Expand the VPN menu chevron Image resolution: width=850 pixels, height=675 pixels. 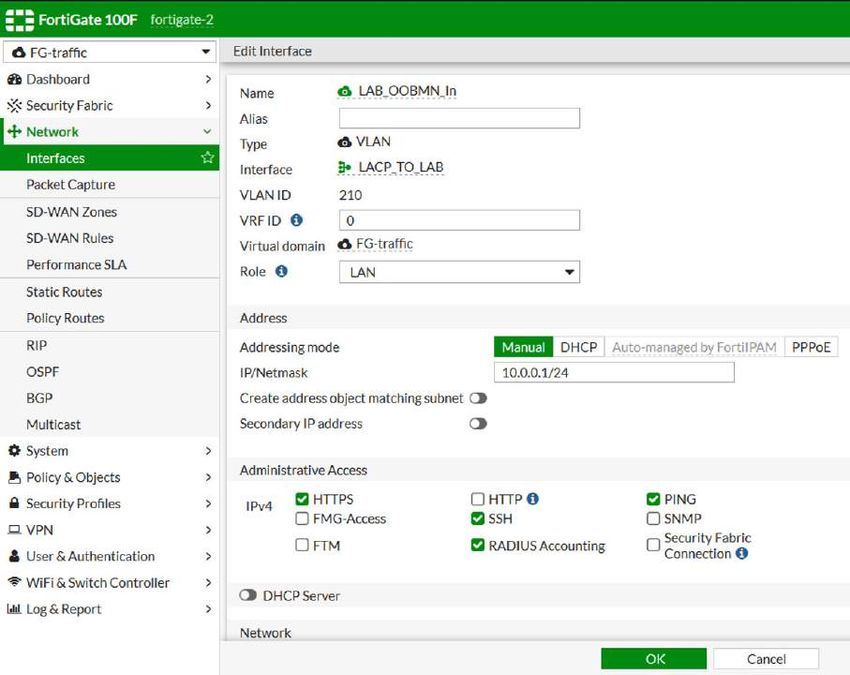coord(208,530)
